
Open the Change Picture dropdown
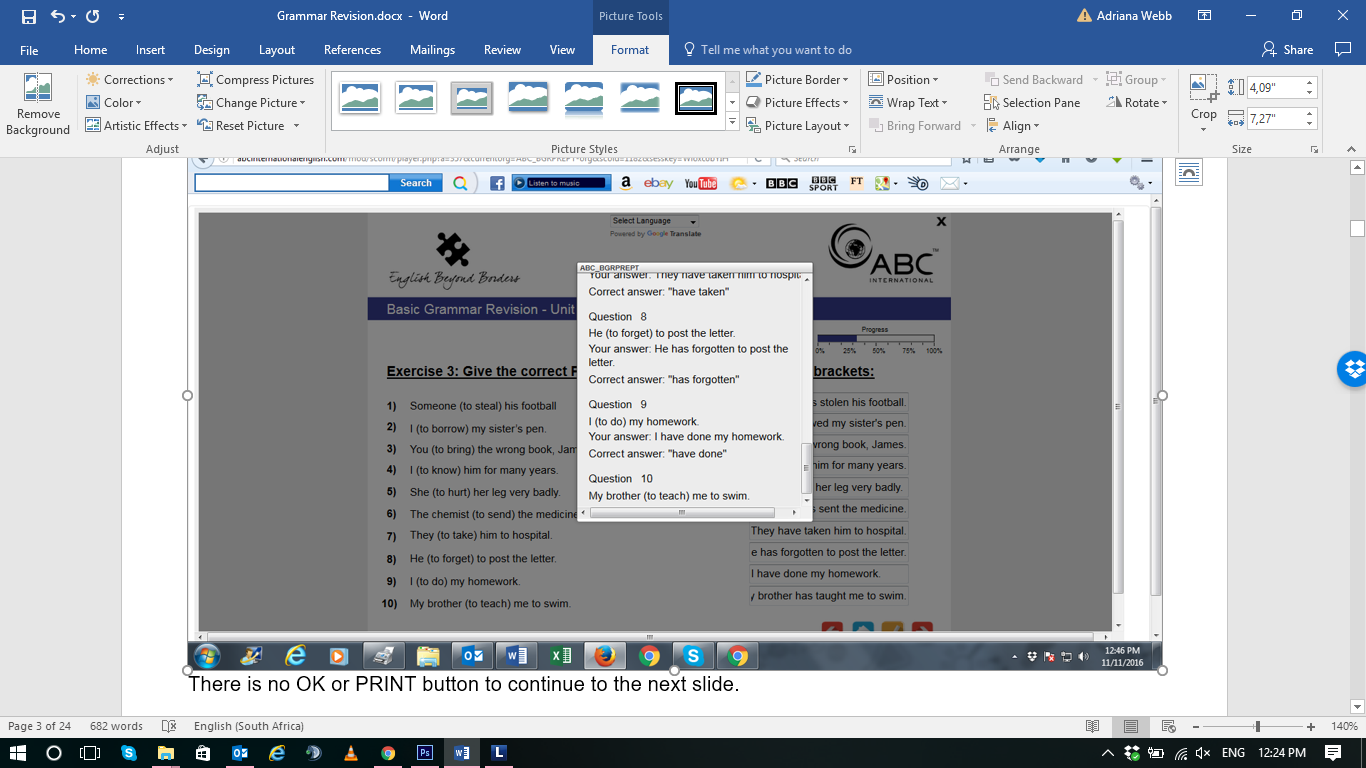(252, 103)
